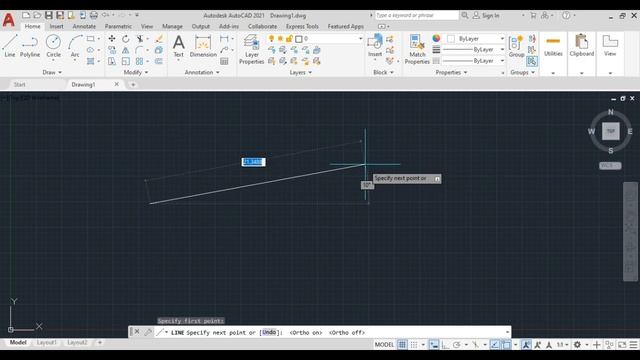This screenshot has height=360, width=640.
Task: Click the Move tool in Modify panel
Action: click(x=112, y=39)
